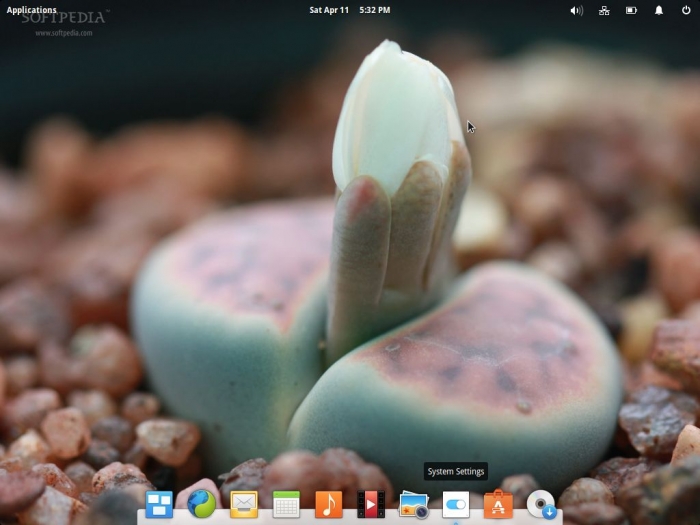Viewport: 700px width, 525px height.
Task: Click the date Sat Apr 11 in panel
Action: pos(330,10)
